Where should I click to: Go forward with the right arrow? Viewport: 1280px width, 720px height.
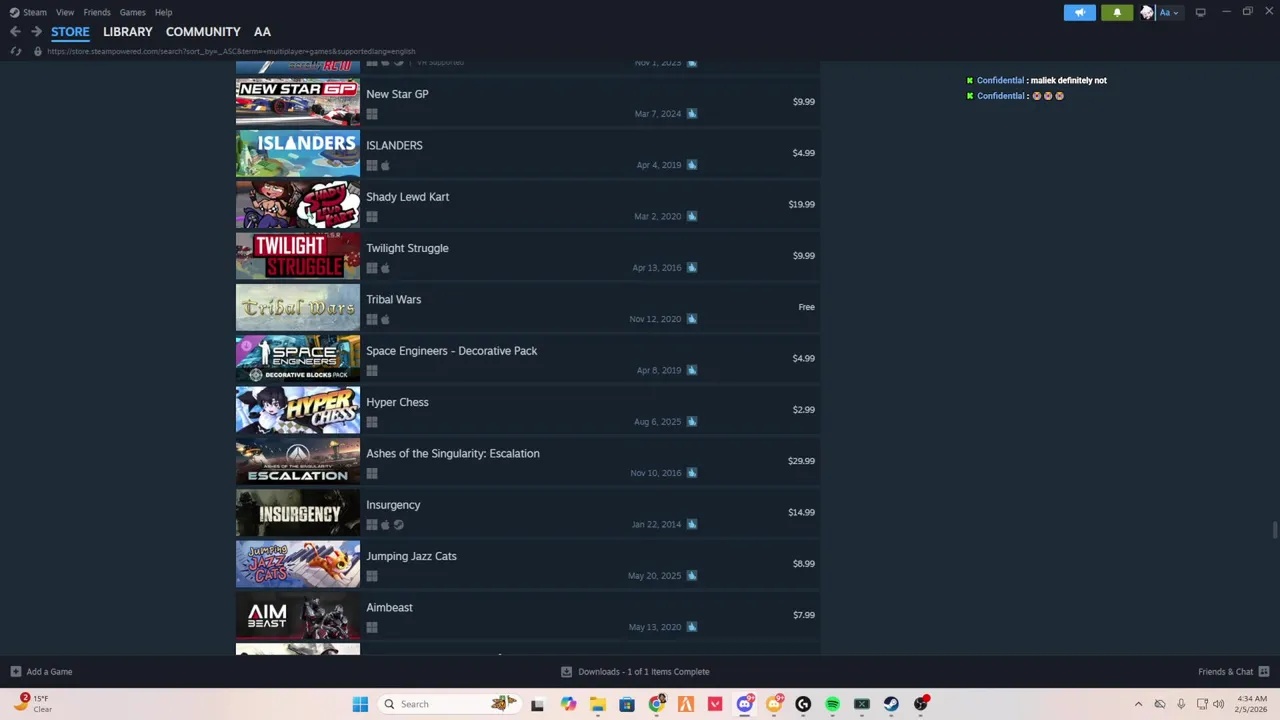[36, 32]
